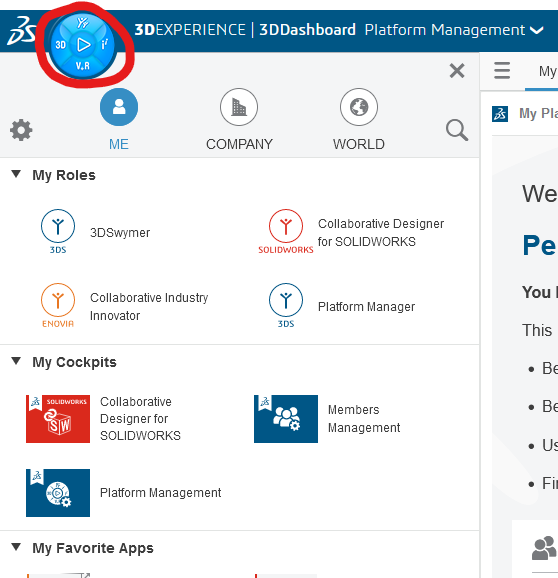Click the members group icon in dashboard

click(x=544, y=548)
